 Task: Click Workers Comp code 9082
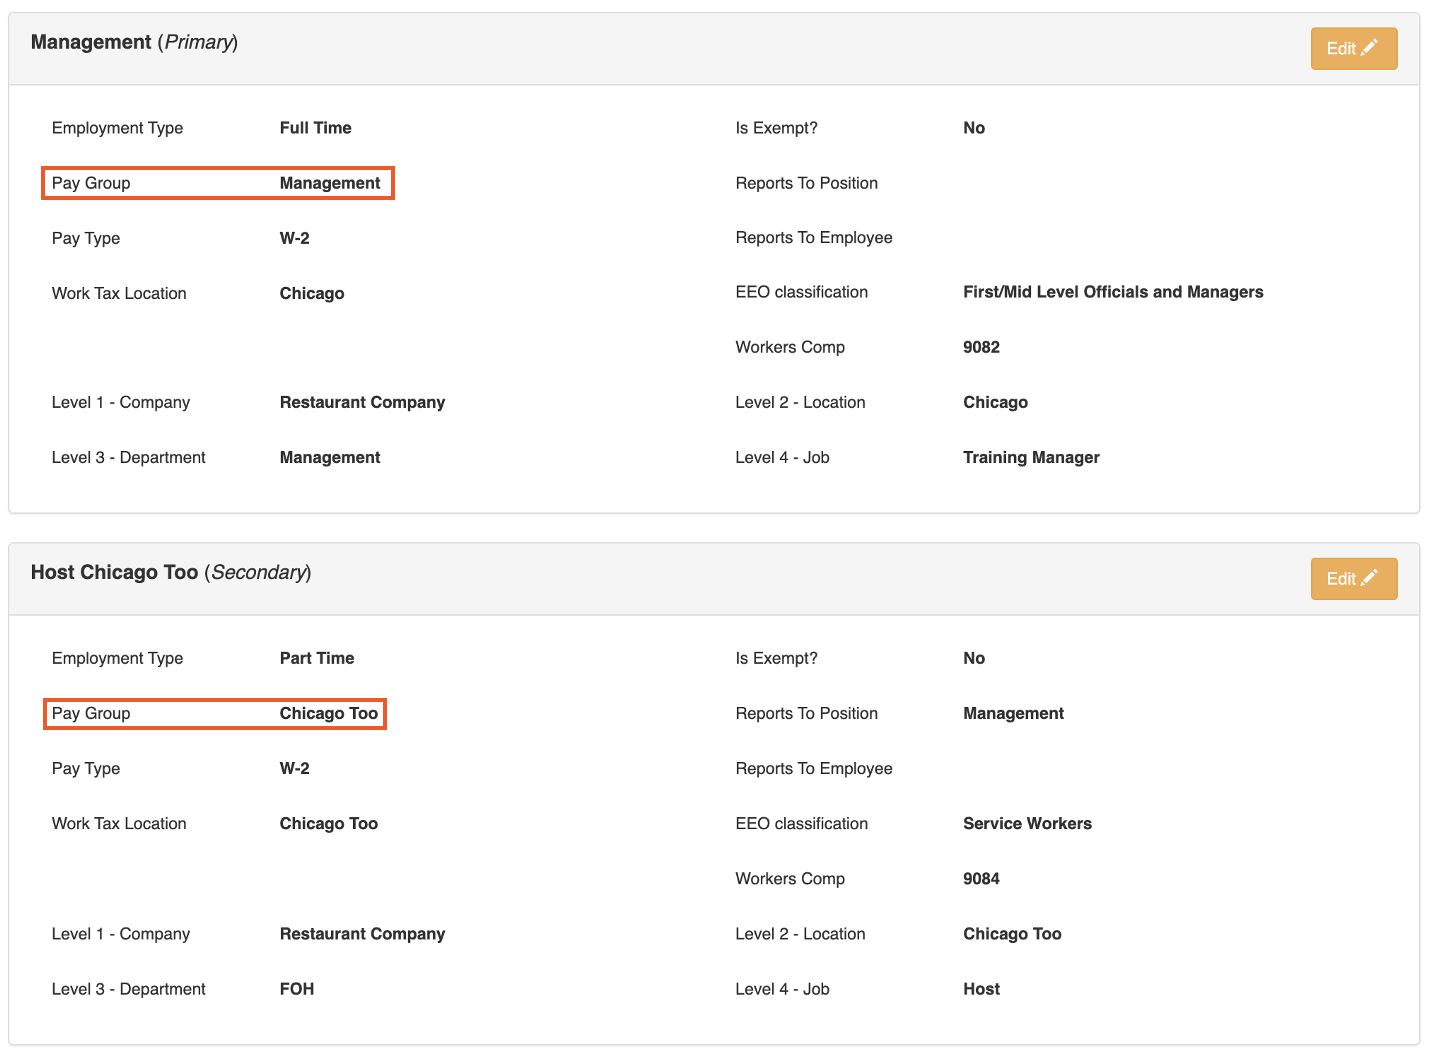pos(981,347)
